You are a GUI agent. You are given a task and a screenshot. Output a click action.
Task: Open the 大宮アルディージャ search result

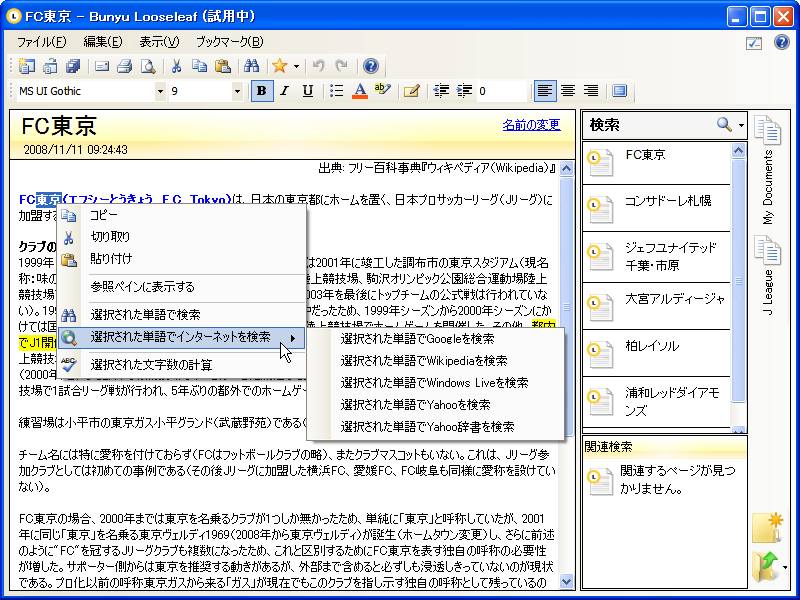[657, 307]
